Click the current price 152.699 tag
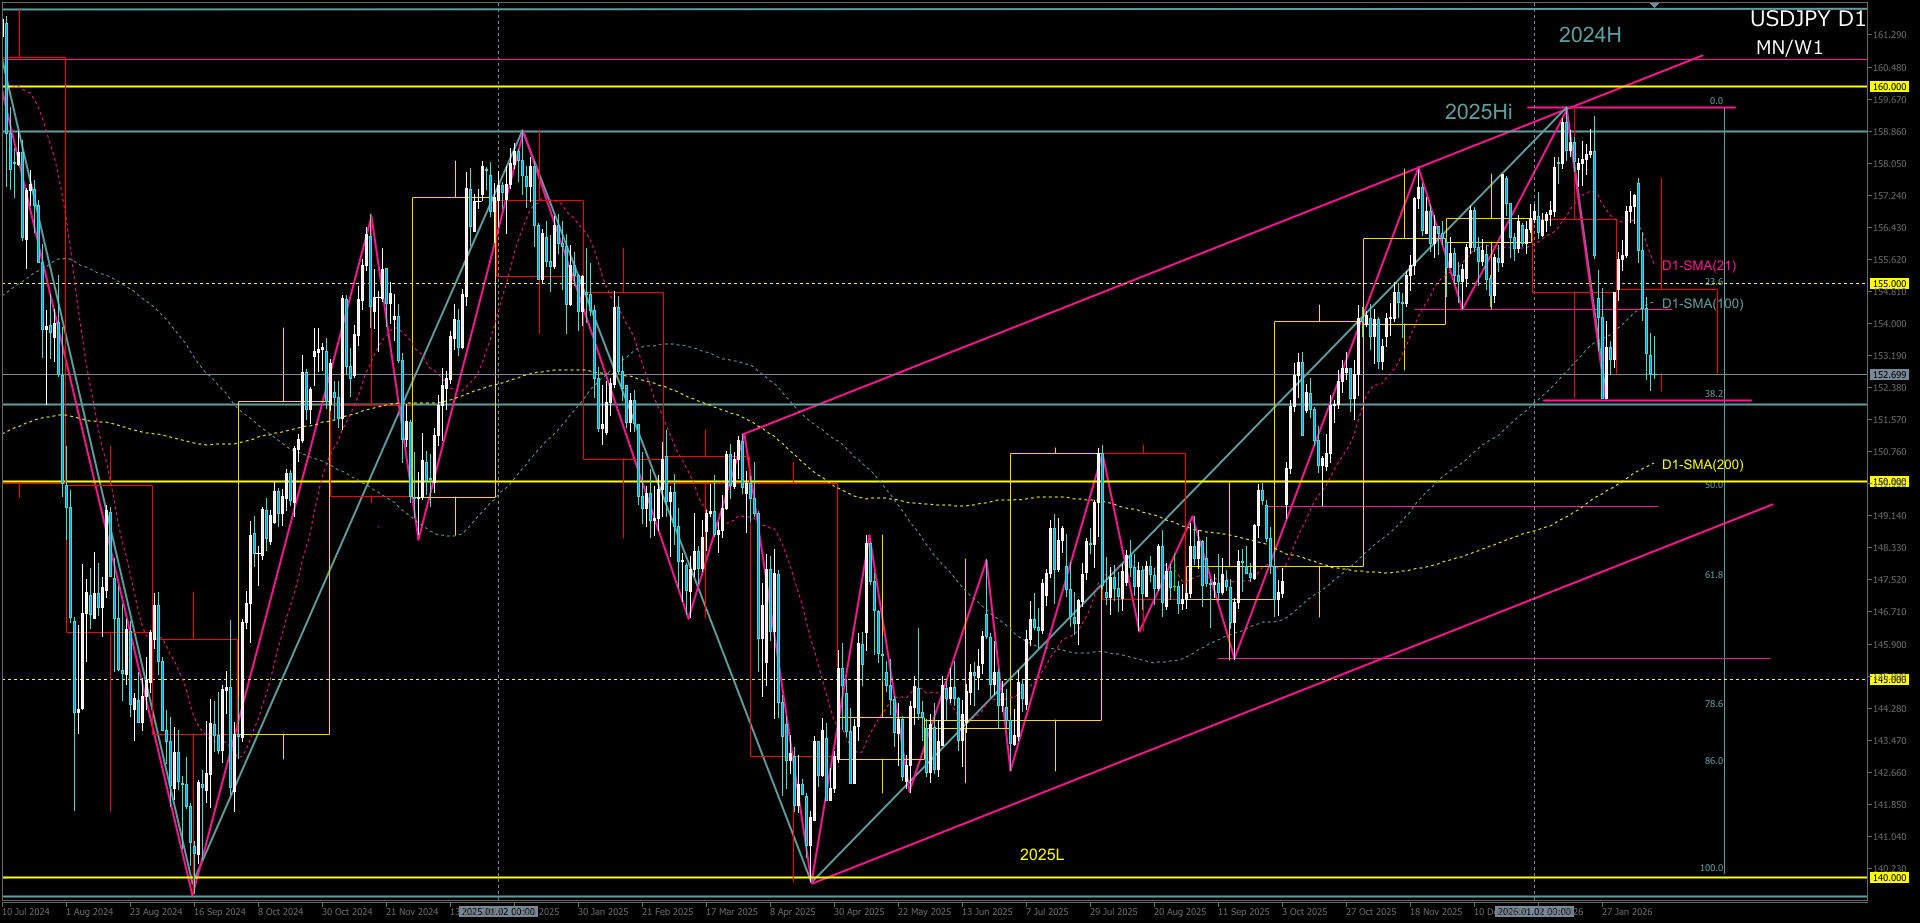The width and height of the screenshot is (1920, 923). pos(1888,375)
